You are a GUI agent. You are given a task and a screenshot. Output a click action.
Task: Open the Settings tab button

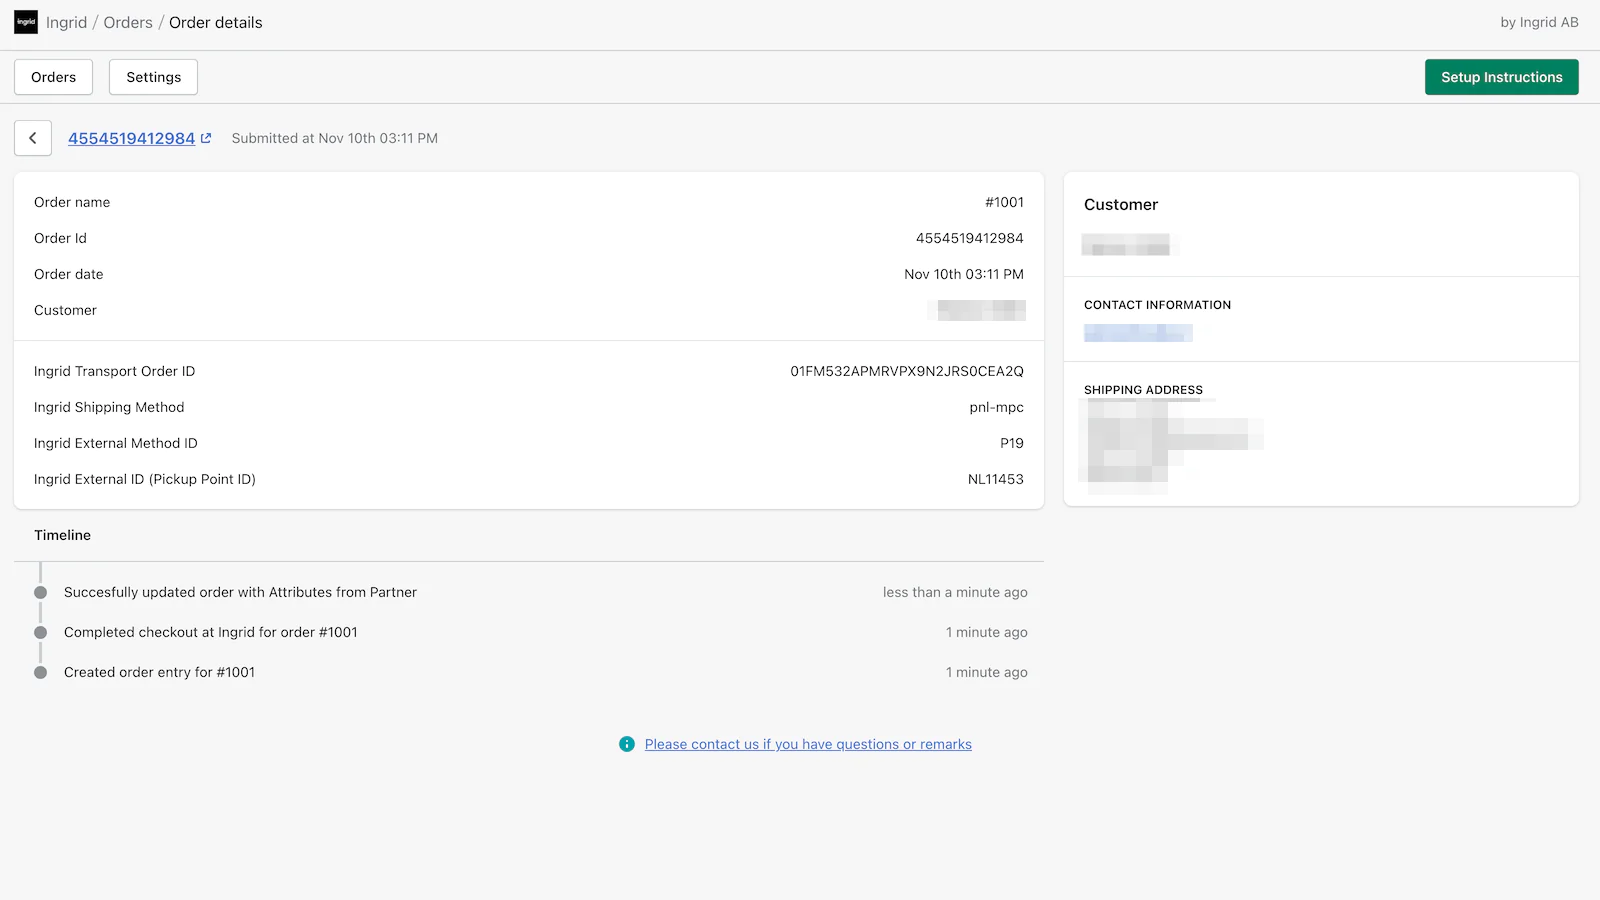point(153,77)
